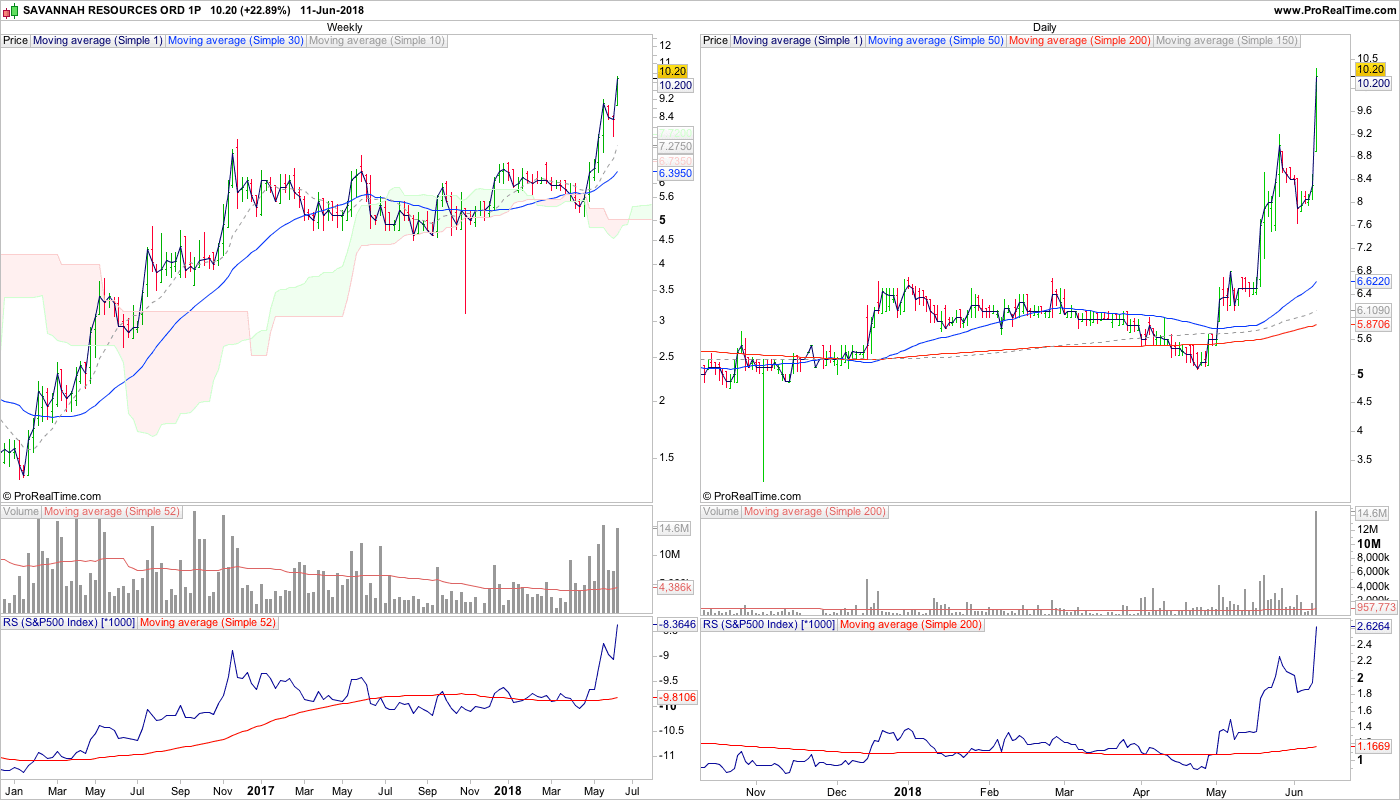Click the 10.200 price tag on the Daily axis

pos(1372,84)
